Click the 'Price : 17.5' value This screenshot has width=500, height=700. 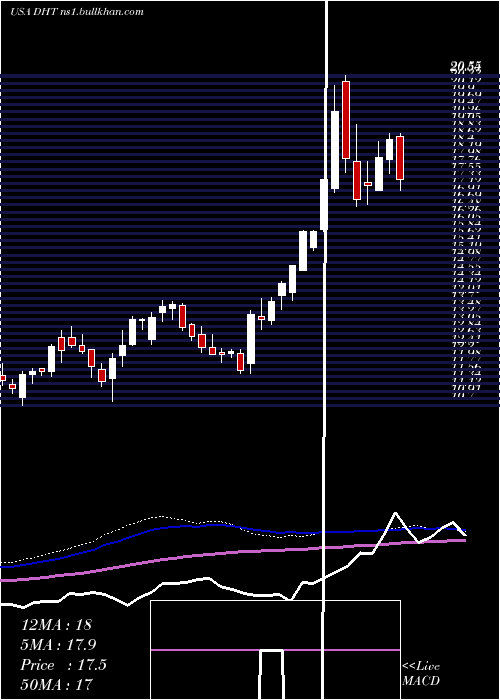pyautogui.click(x=63, y=665)
